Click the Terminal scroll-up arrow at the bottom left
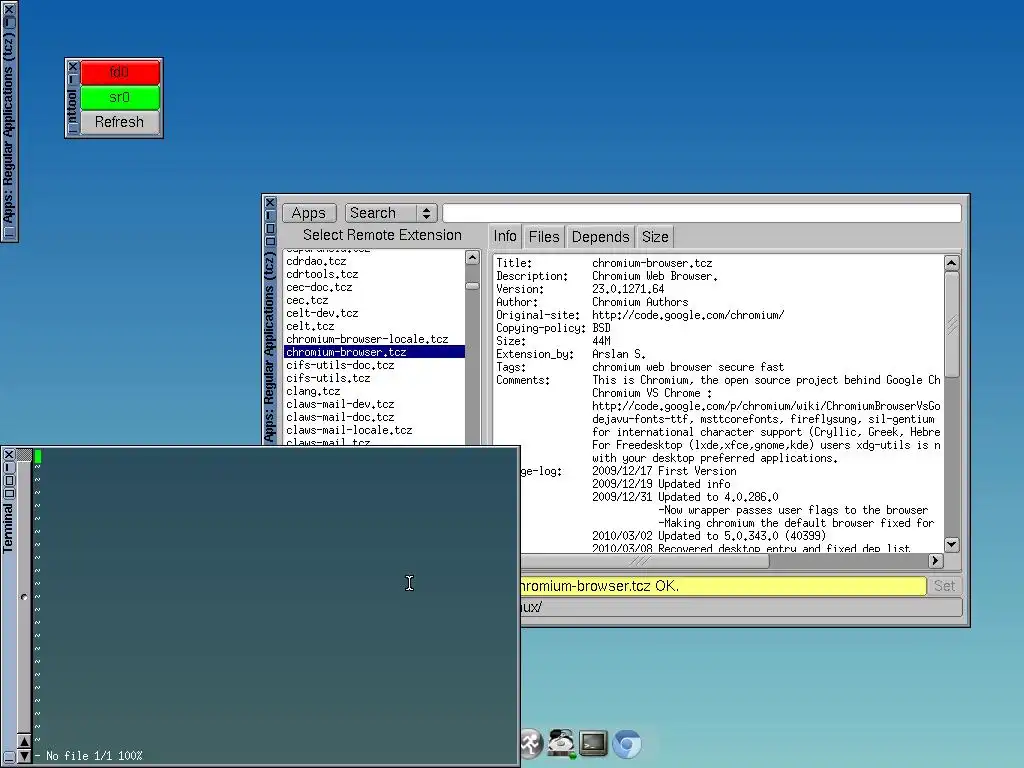The height and width of the screenshot is (768, 1024). pyautogui.click(x=24, y=741)
